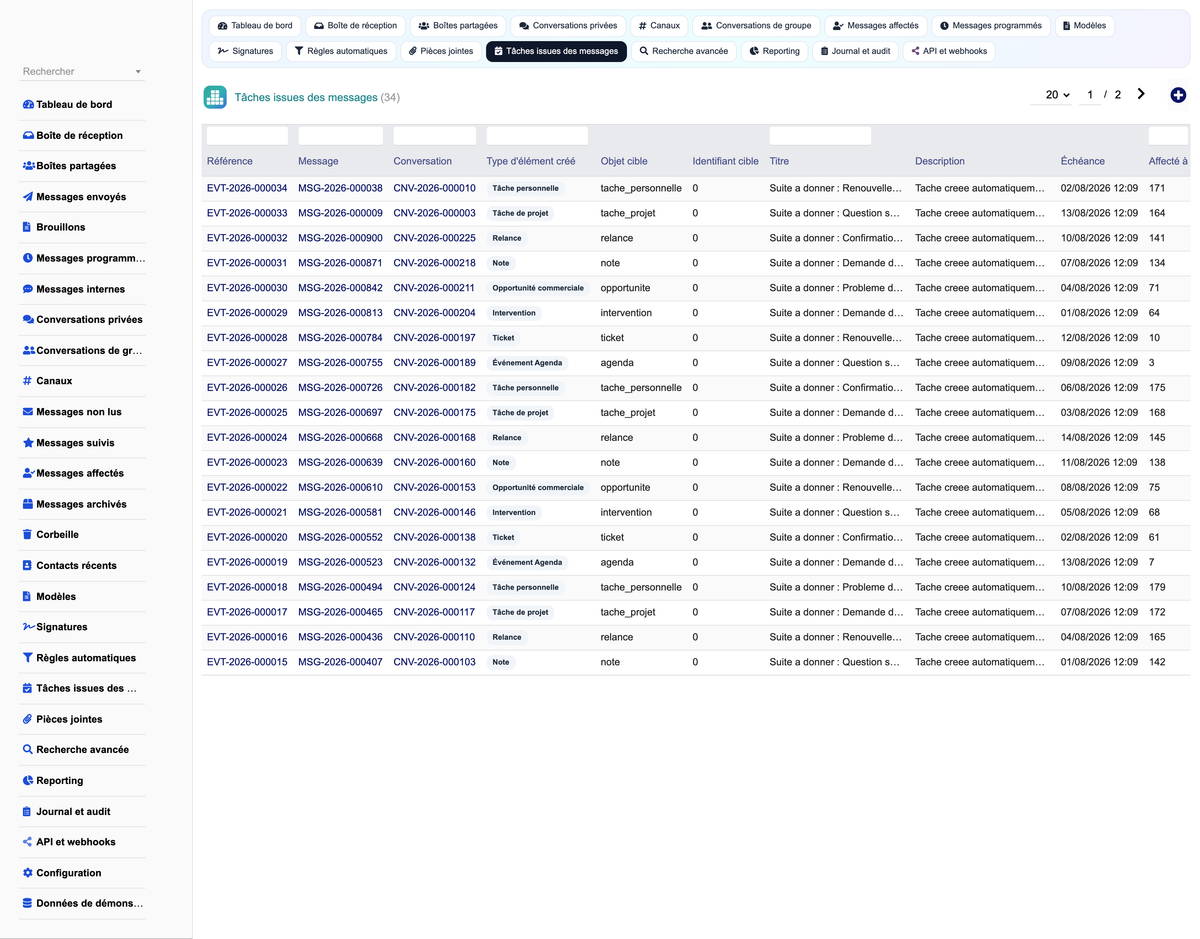
Task: Click the Opportunité commerciale badge for EVT-2026-000030
Action: (x=538, y=288)
